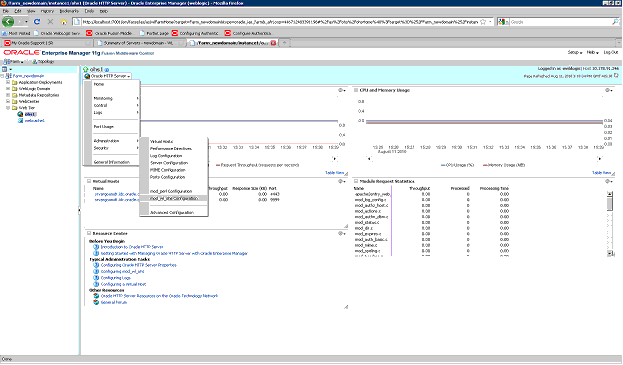Viewport: 623px width, 365px height.
Task: Select the webcache1 tree item
Action: pyautogui.click(x=35, y=121)
